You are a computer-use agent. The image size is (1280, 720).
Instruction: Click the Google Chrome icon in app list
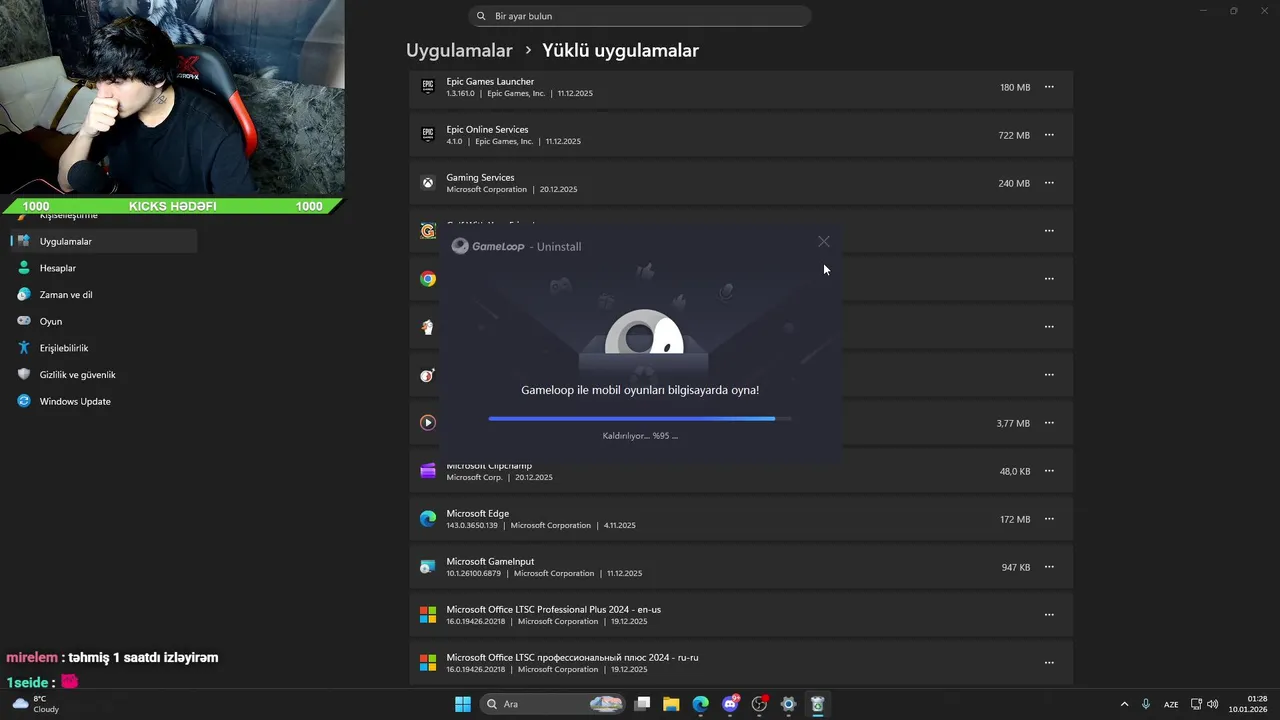(428, 279)
